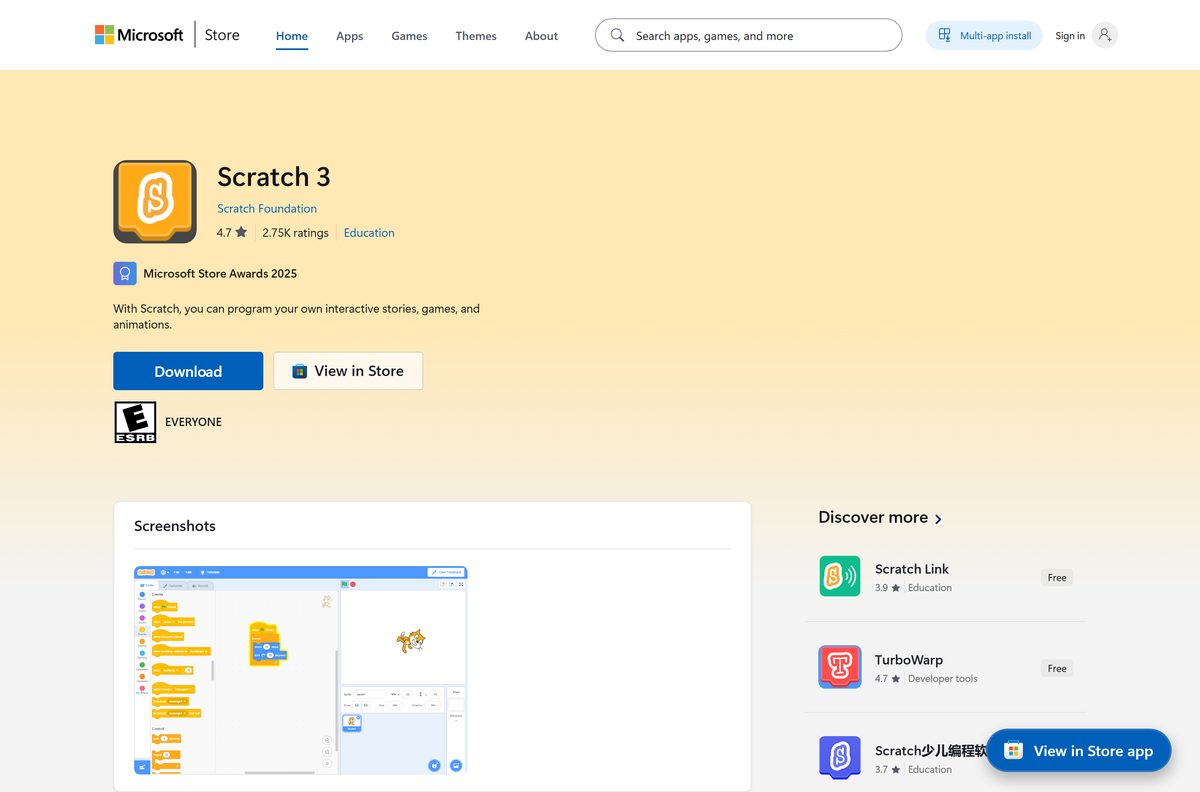The width and height of the screenshot is (1200, 792).
Task: Open the Store home link
Action: [222, 35]
